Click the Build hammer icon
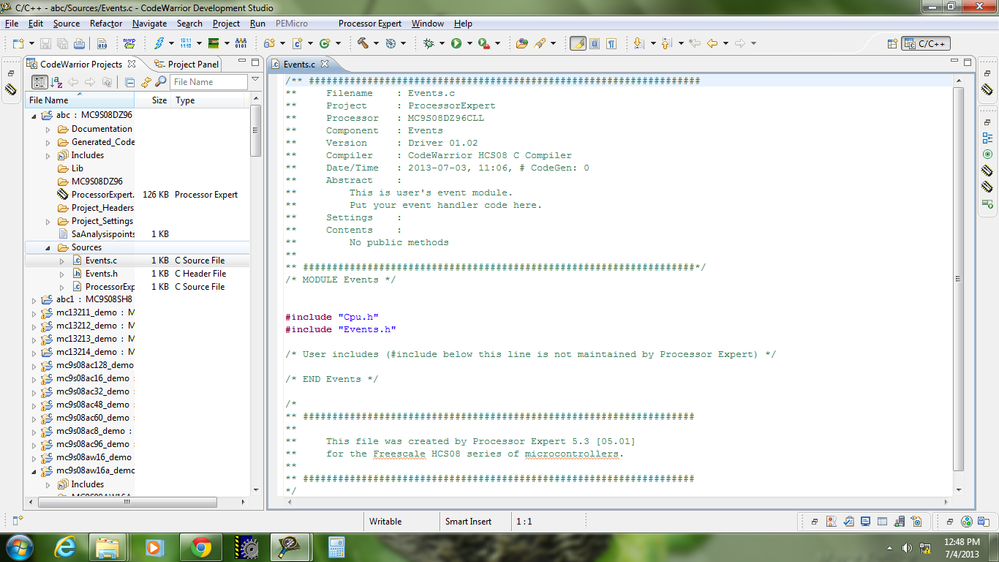 click(x=363, y=43)
